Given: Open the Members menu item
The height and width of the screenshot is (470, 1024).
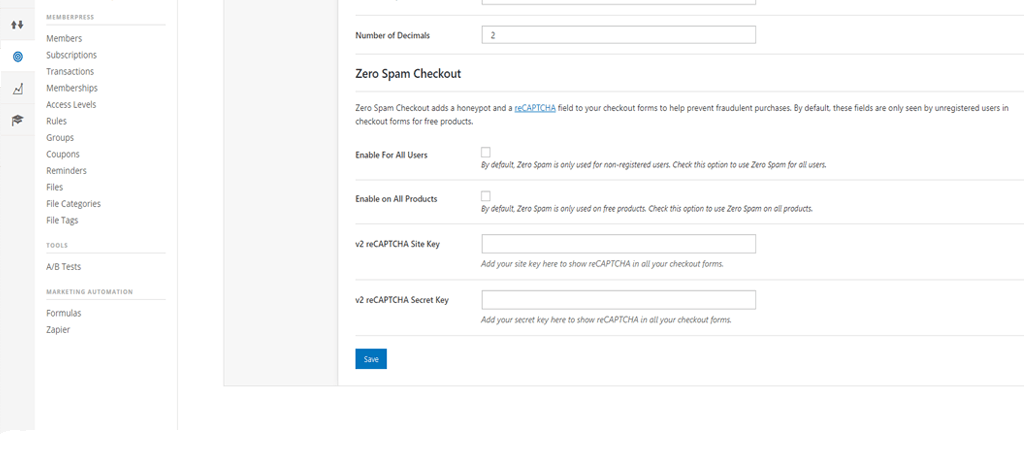Looking at the screenshot, I should coord(64,38).
